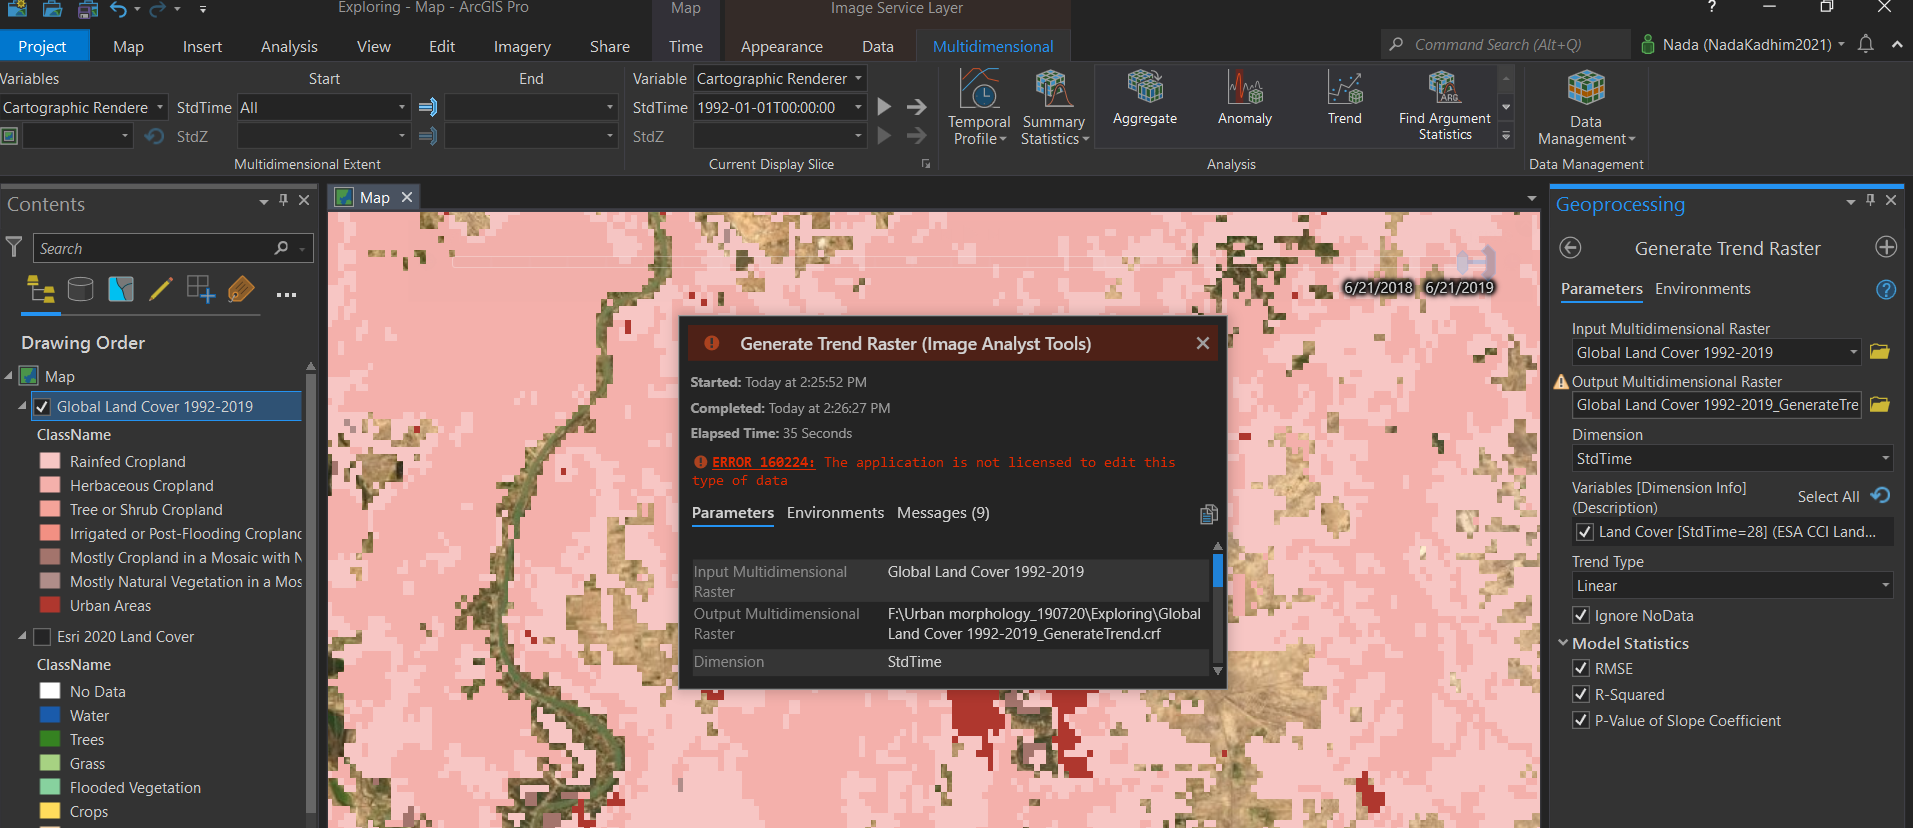Click the Contents search field
Image resolution: width=1913 pixels, height=828 pixels.
(173, 248)
